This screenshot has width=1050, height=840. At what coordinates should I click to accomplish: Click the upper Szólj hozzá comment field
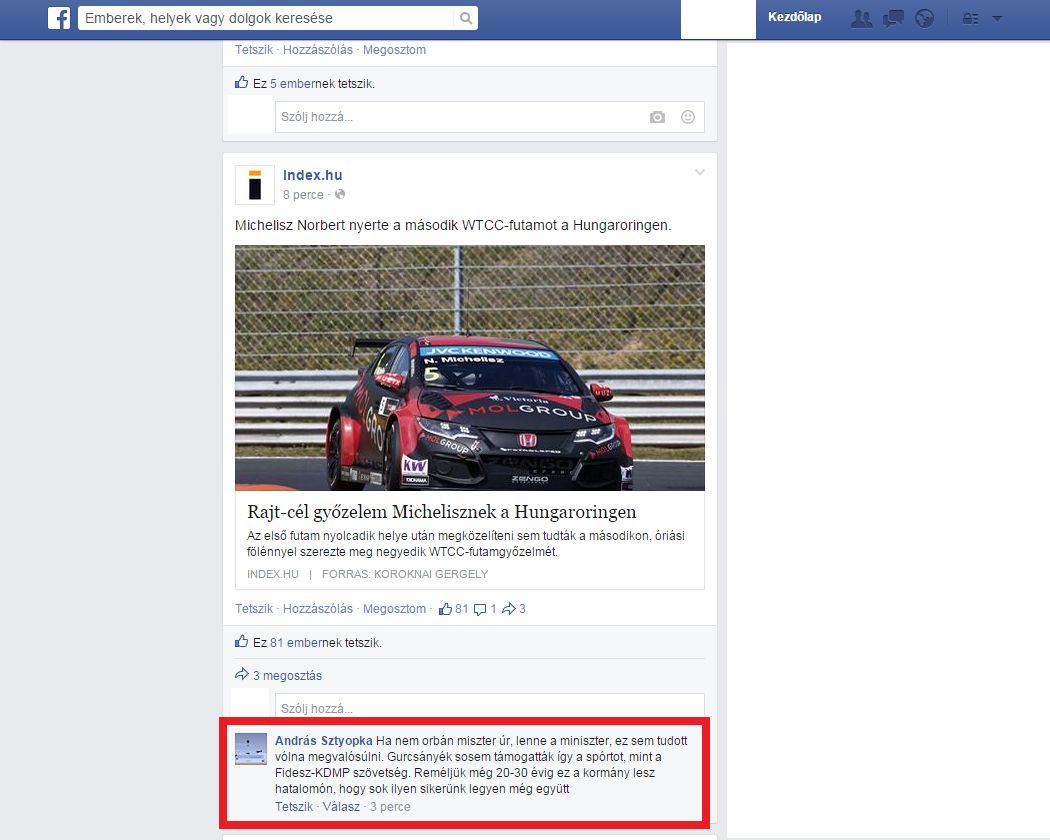(x=490, y=117)
